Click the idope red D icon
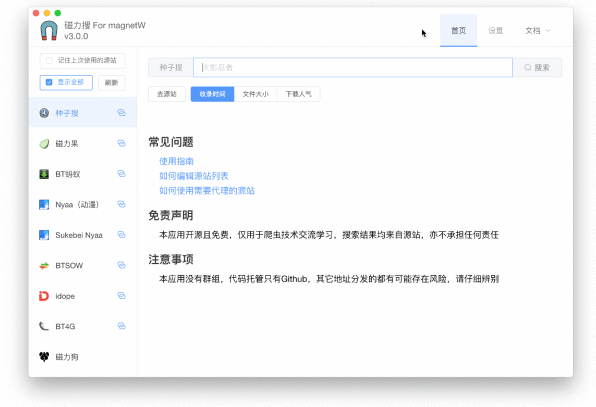The width and height of the screenshot is (596, 407). (44, 296)
